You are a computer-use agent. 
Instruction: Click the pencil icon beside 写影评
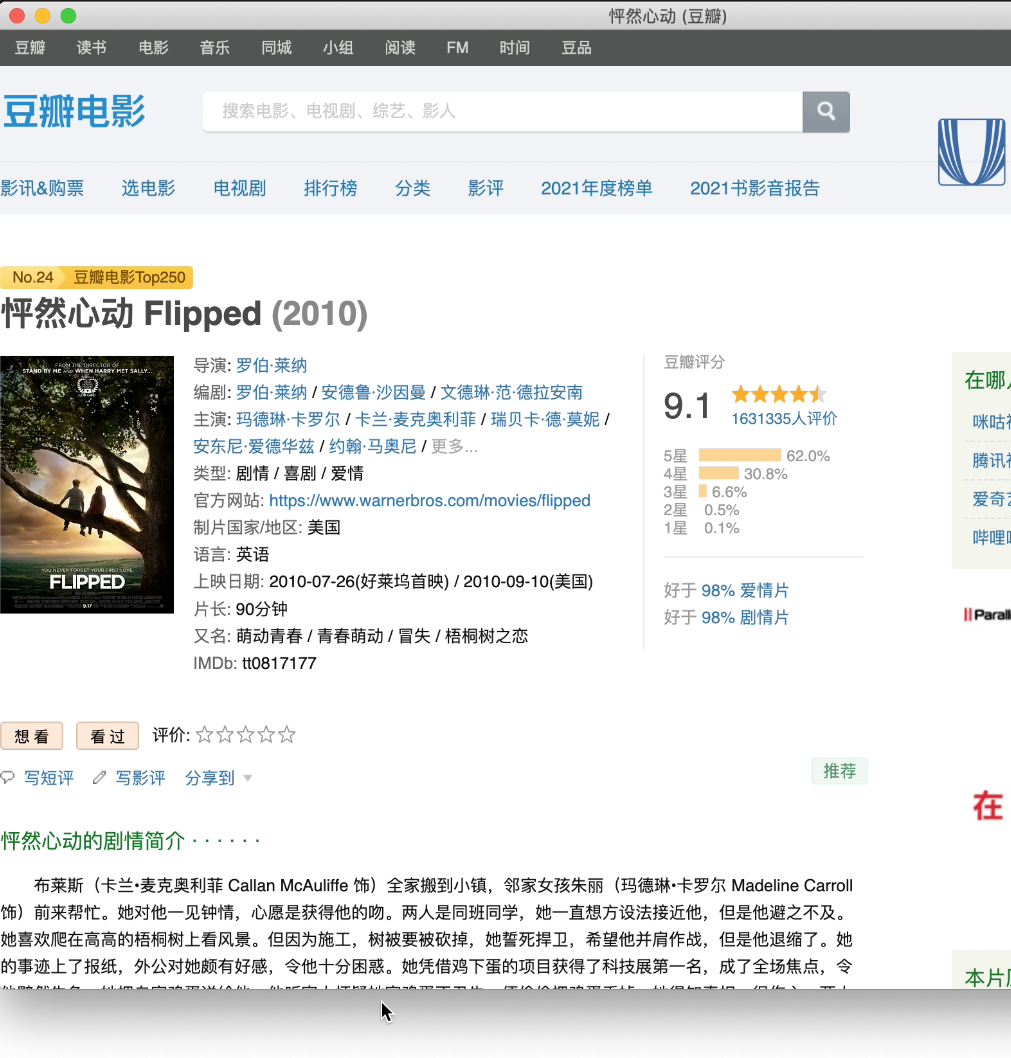pyautogui.click(x=99, y=777)
